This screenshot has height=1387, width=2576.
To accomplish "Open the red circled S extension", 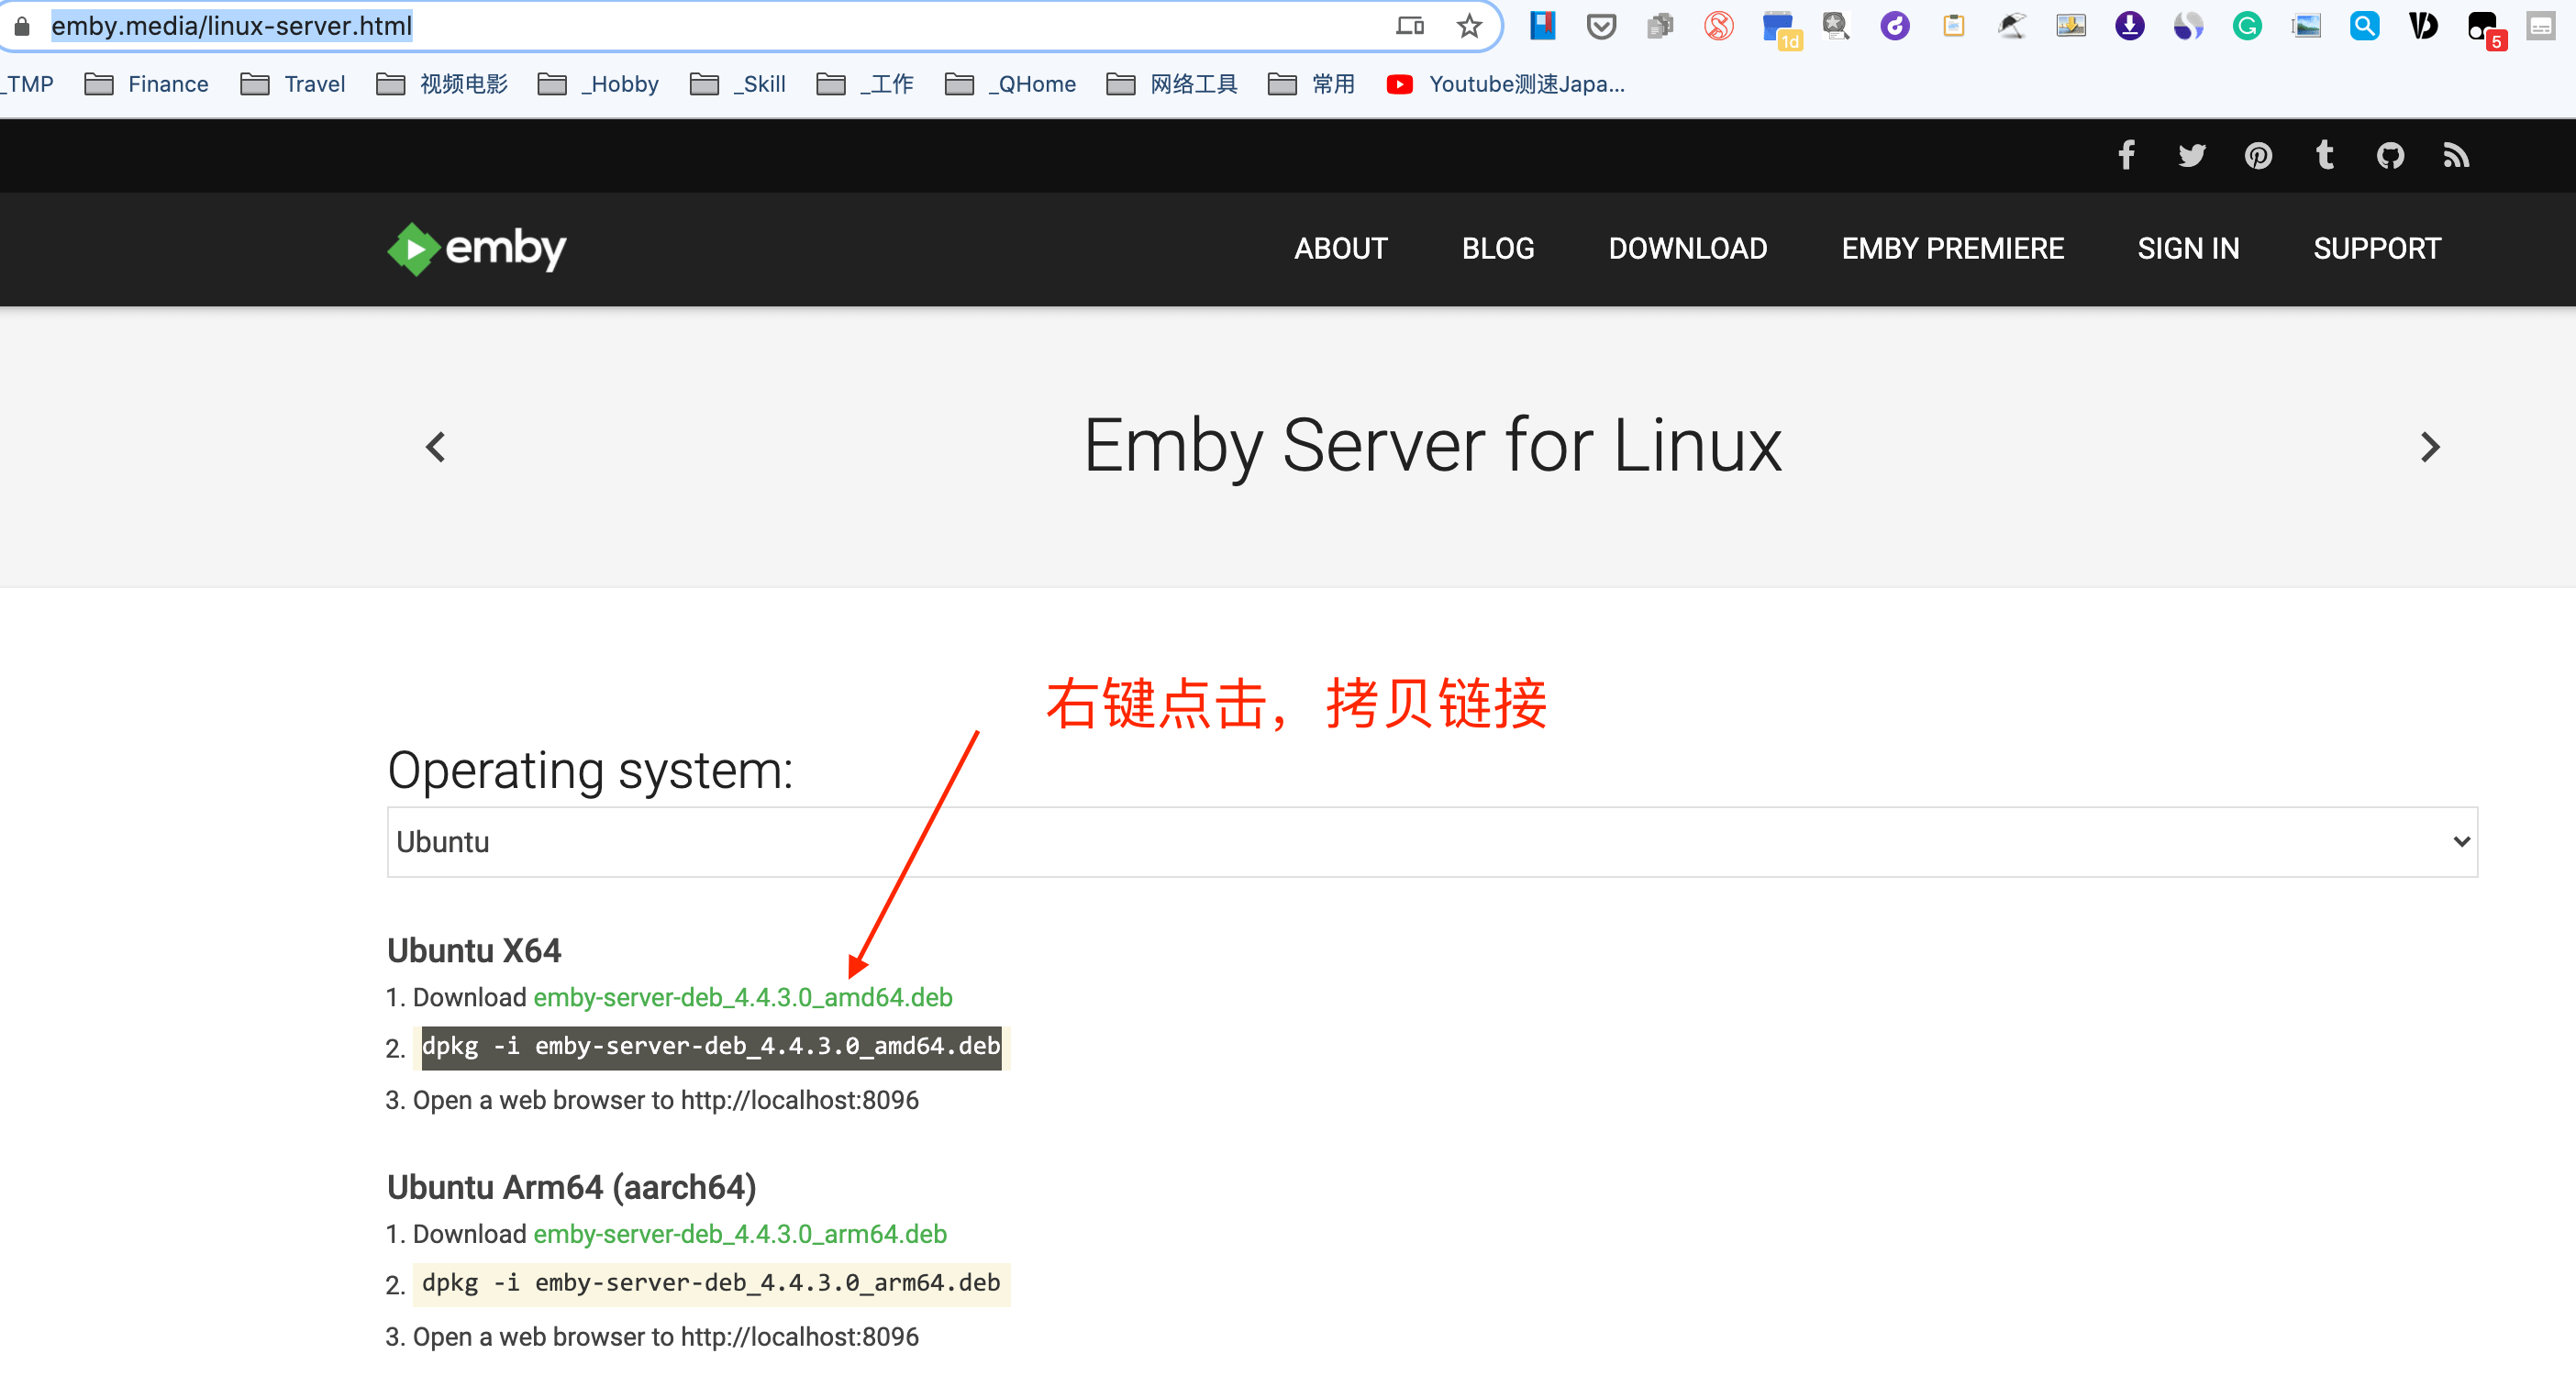I will pyautogui.click(x=1719, y=26).
